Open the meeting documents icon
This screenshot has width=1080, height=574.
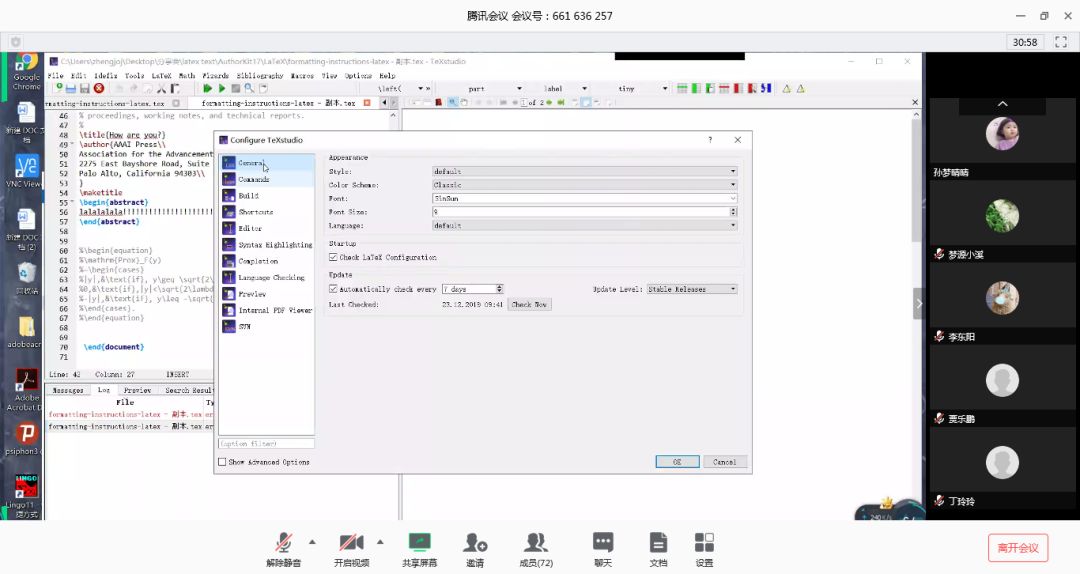(658, 543)
